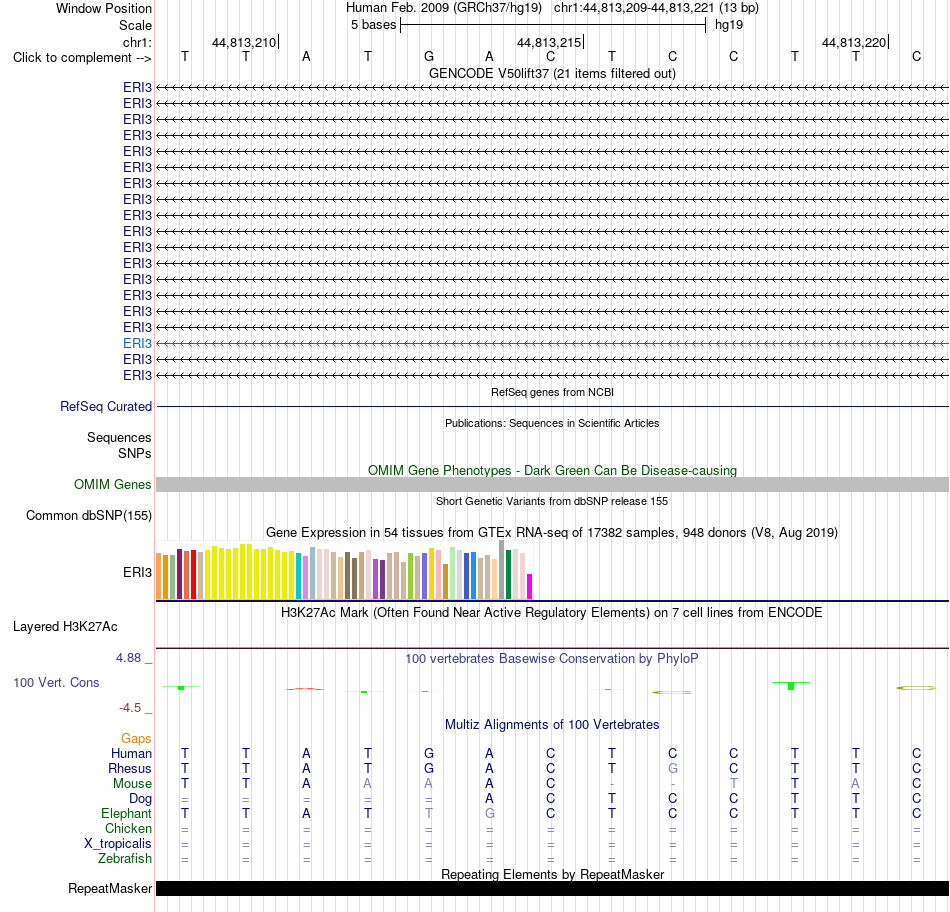Select the Chicken species row label
This screenshot has width=950, height=912.
pos(128,828)
